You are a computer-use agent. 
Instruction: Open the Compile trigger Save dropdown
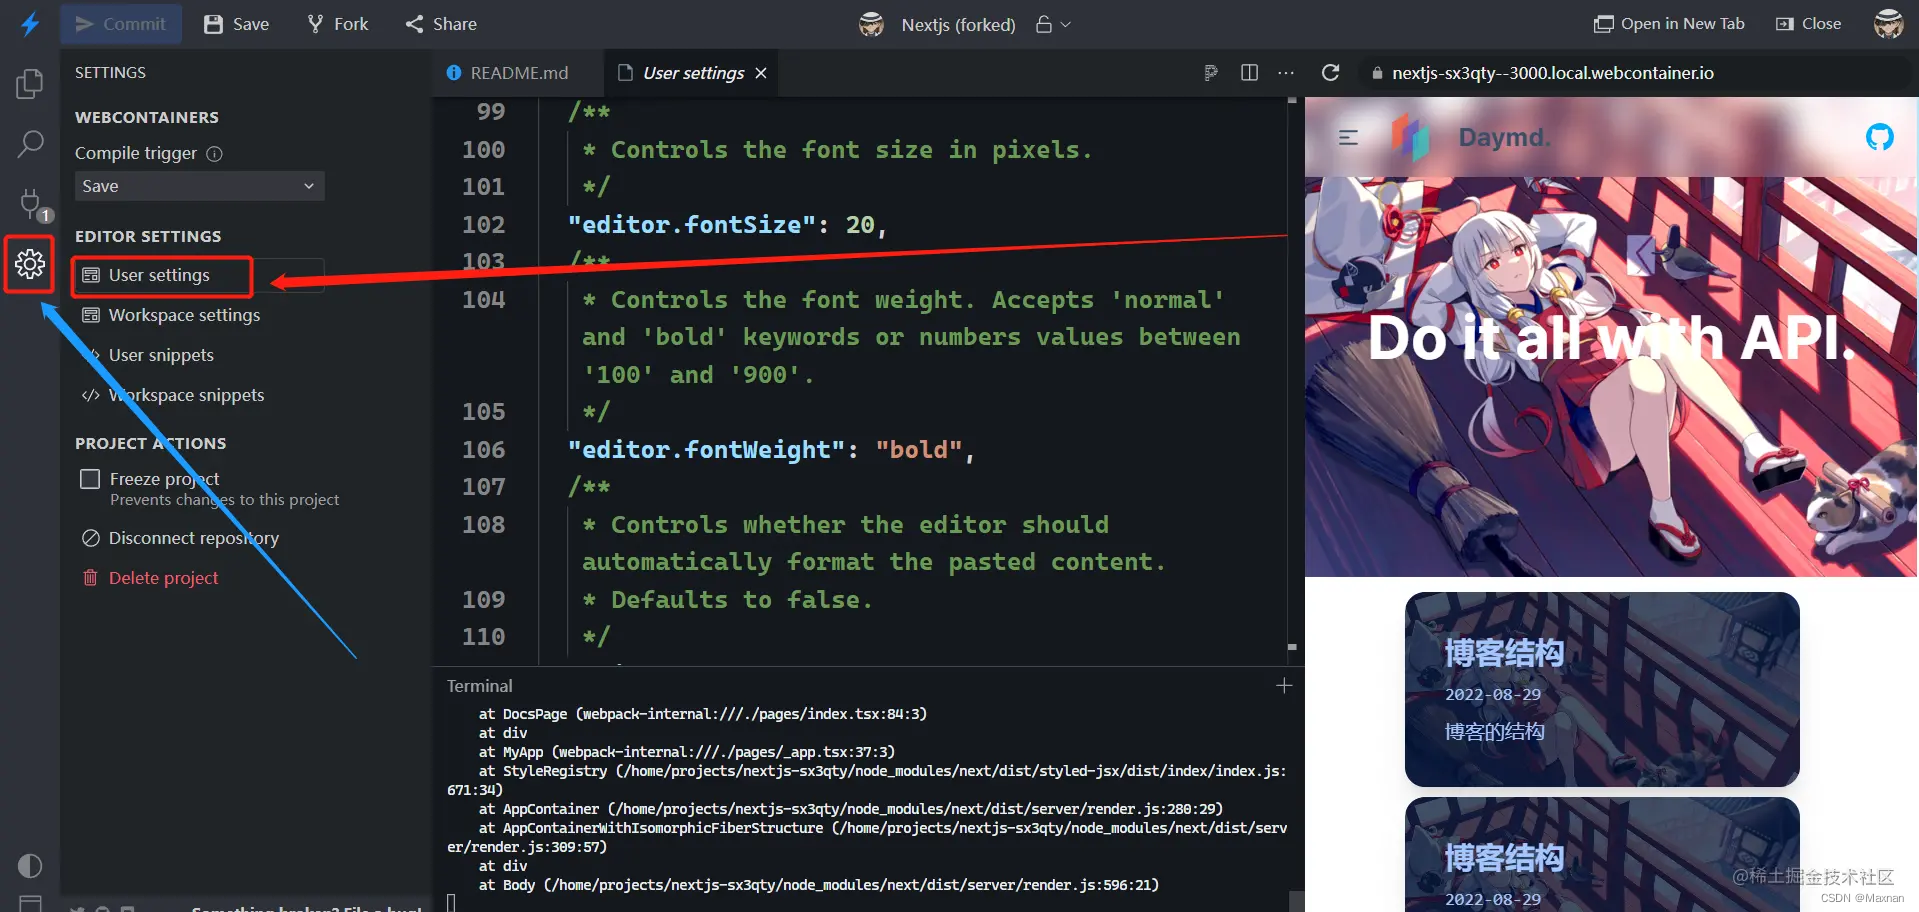(199, 186)
